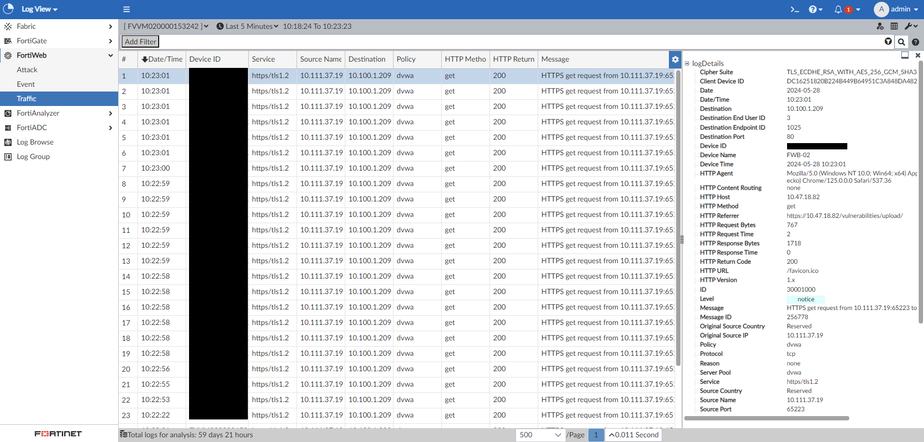924x442 pixels.
Task: Click the log details dock/maximize icon
Action: (x=905, y=55)
